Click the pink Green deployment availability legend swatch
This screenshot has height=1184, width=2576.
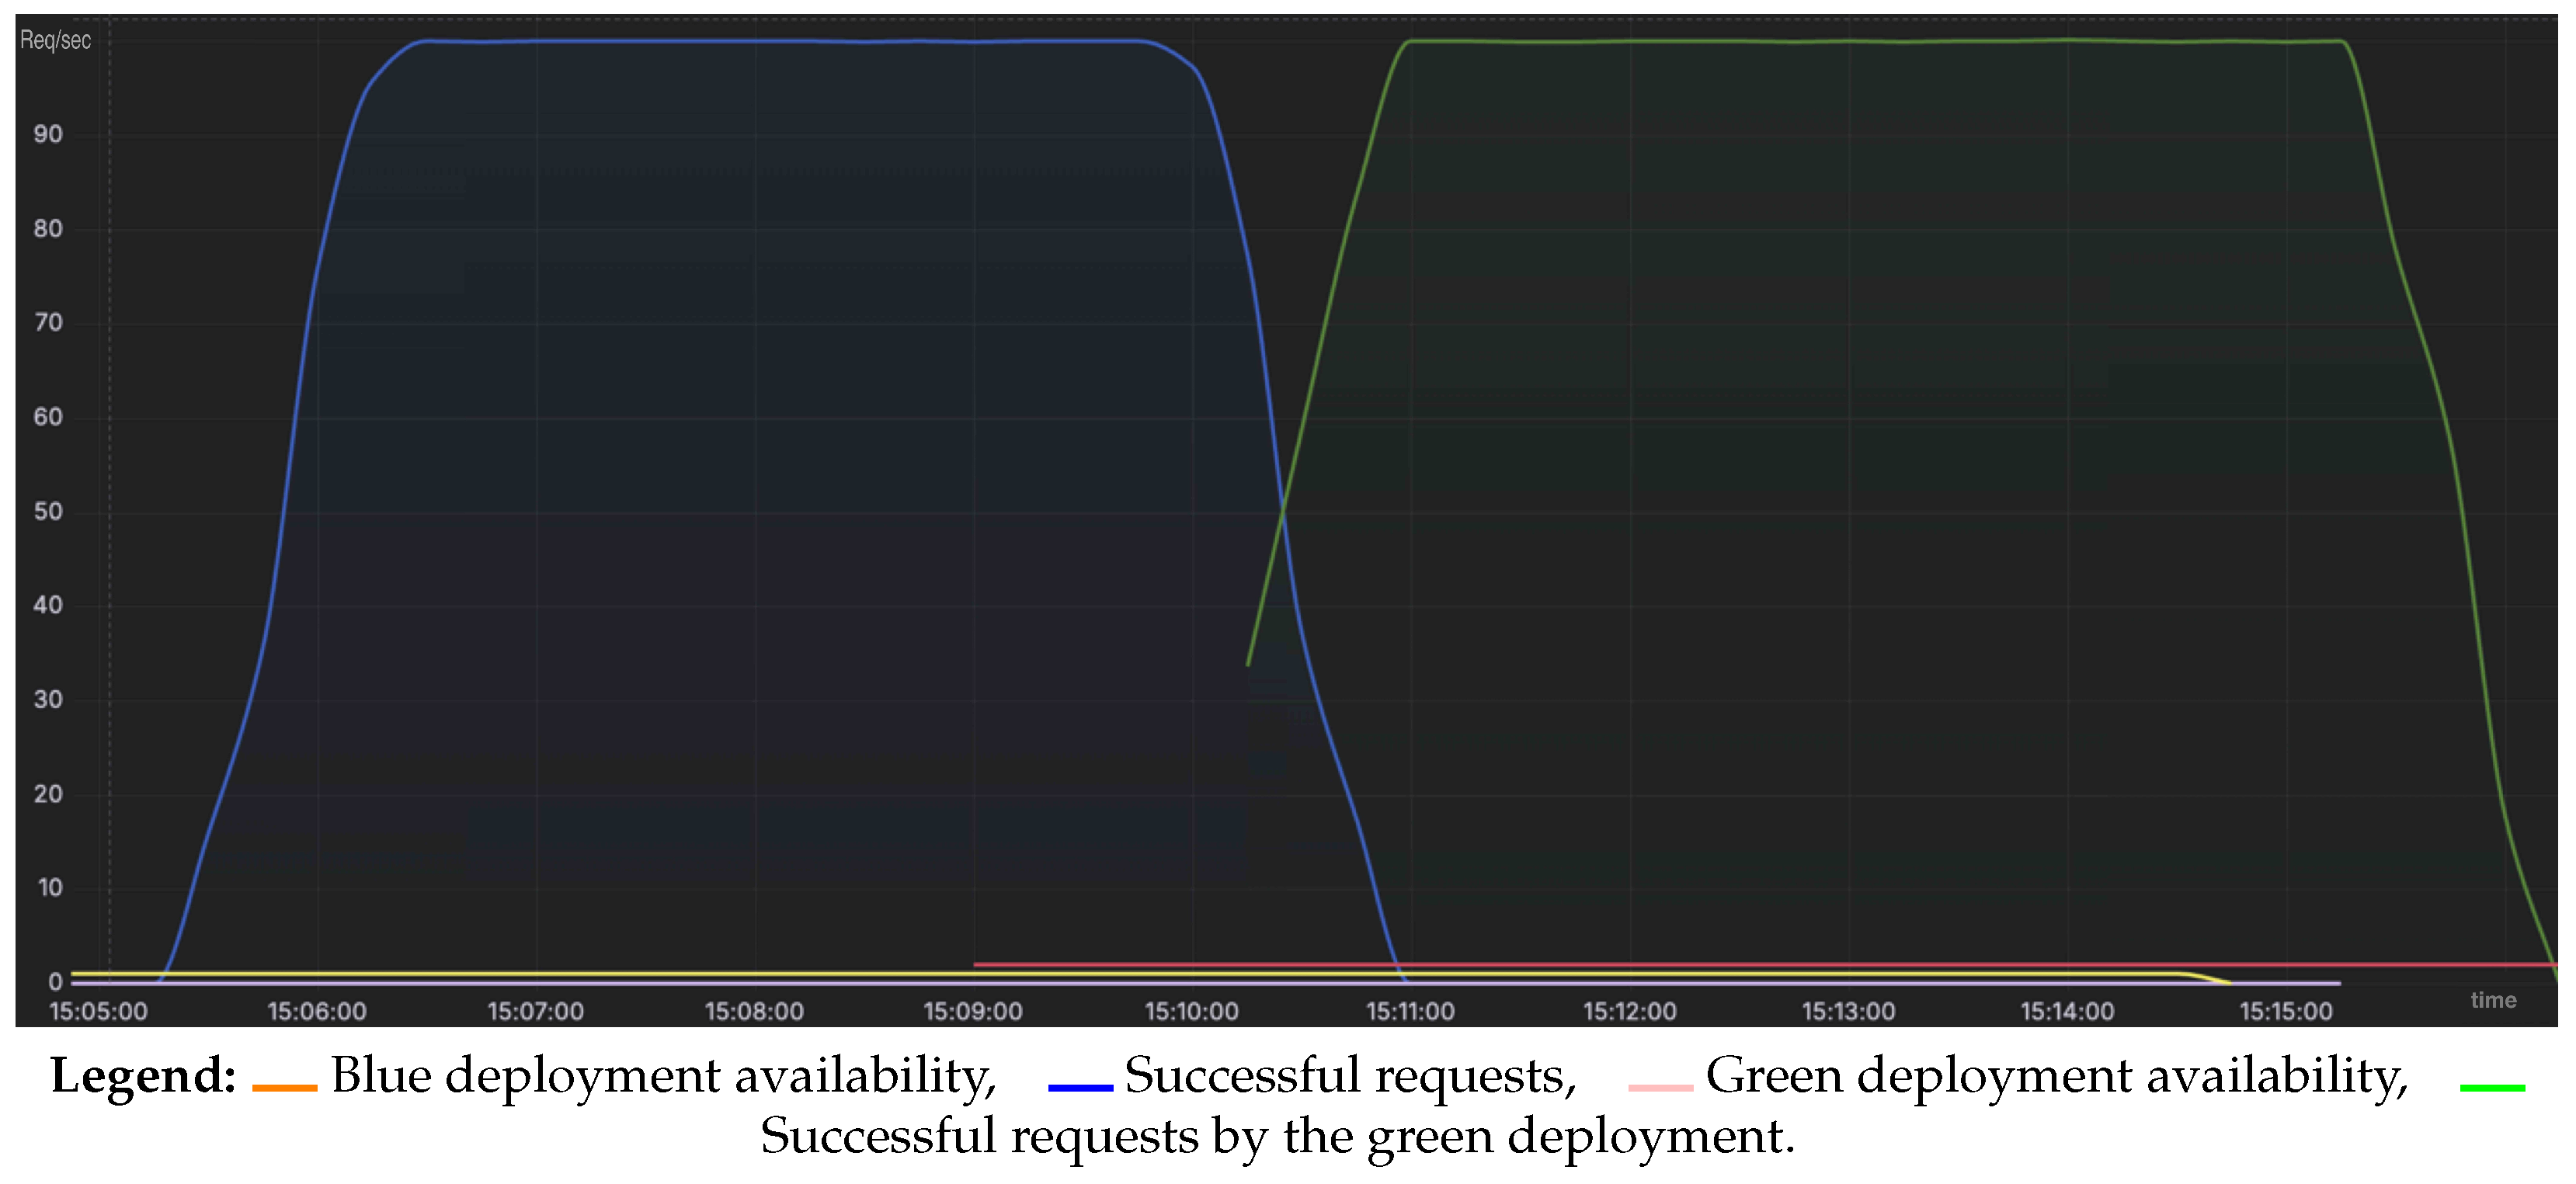1660,1087
